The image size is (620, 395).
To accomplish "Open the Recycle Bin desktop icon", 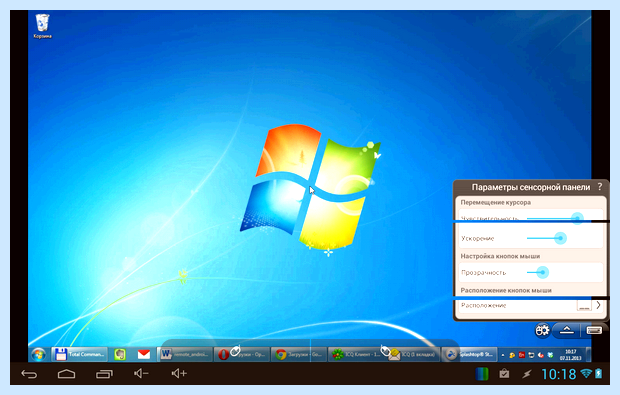I will [x=42, y=26].
